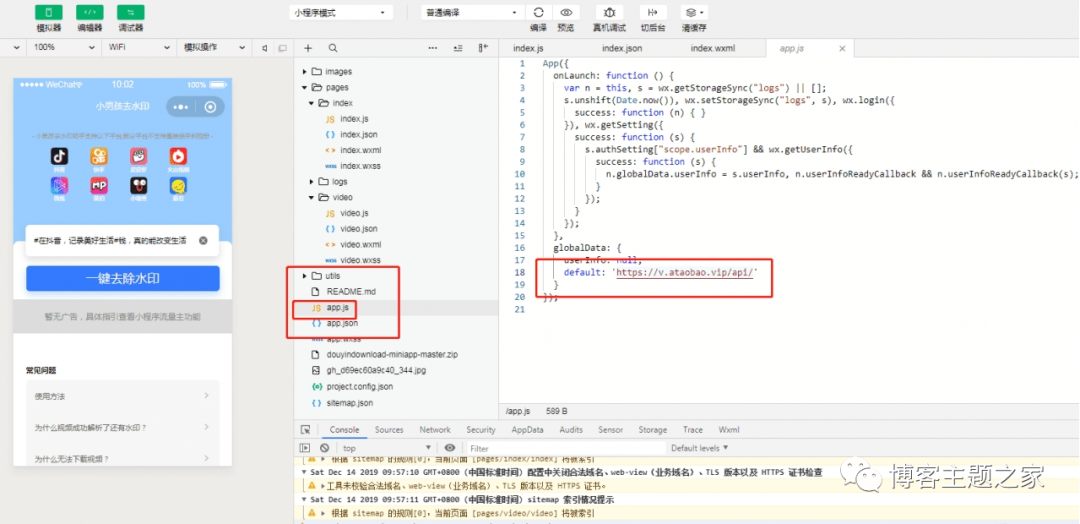Image resolution: width=1080 pixels, height=524 pixels.
Task: Add a new file with plus icon
Action: (x=308, y=48)
